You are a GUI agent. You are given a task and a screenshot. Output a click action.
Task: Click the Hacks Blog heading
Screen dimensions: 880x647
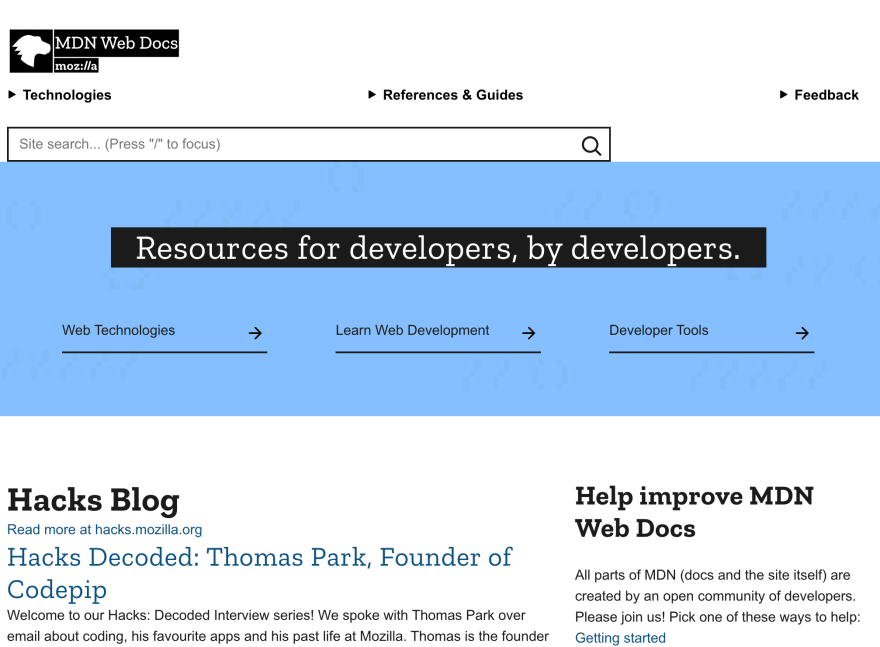(93, 500)
